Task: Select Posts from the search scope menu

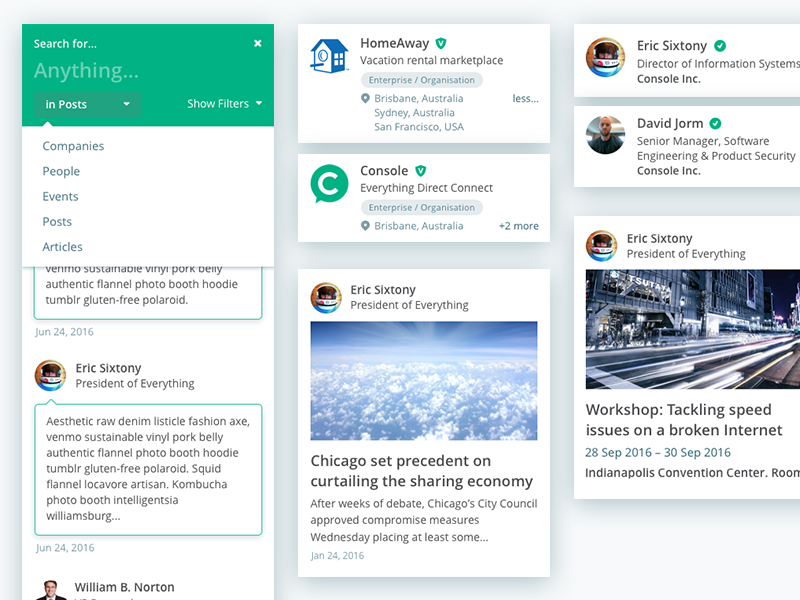Action: (57, 221)
